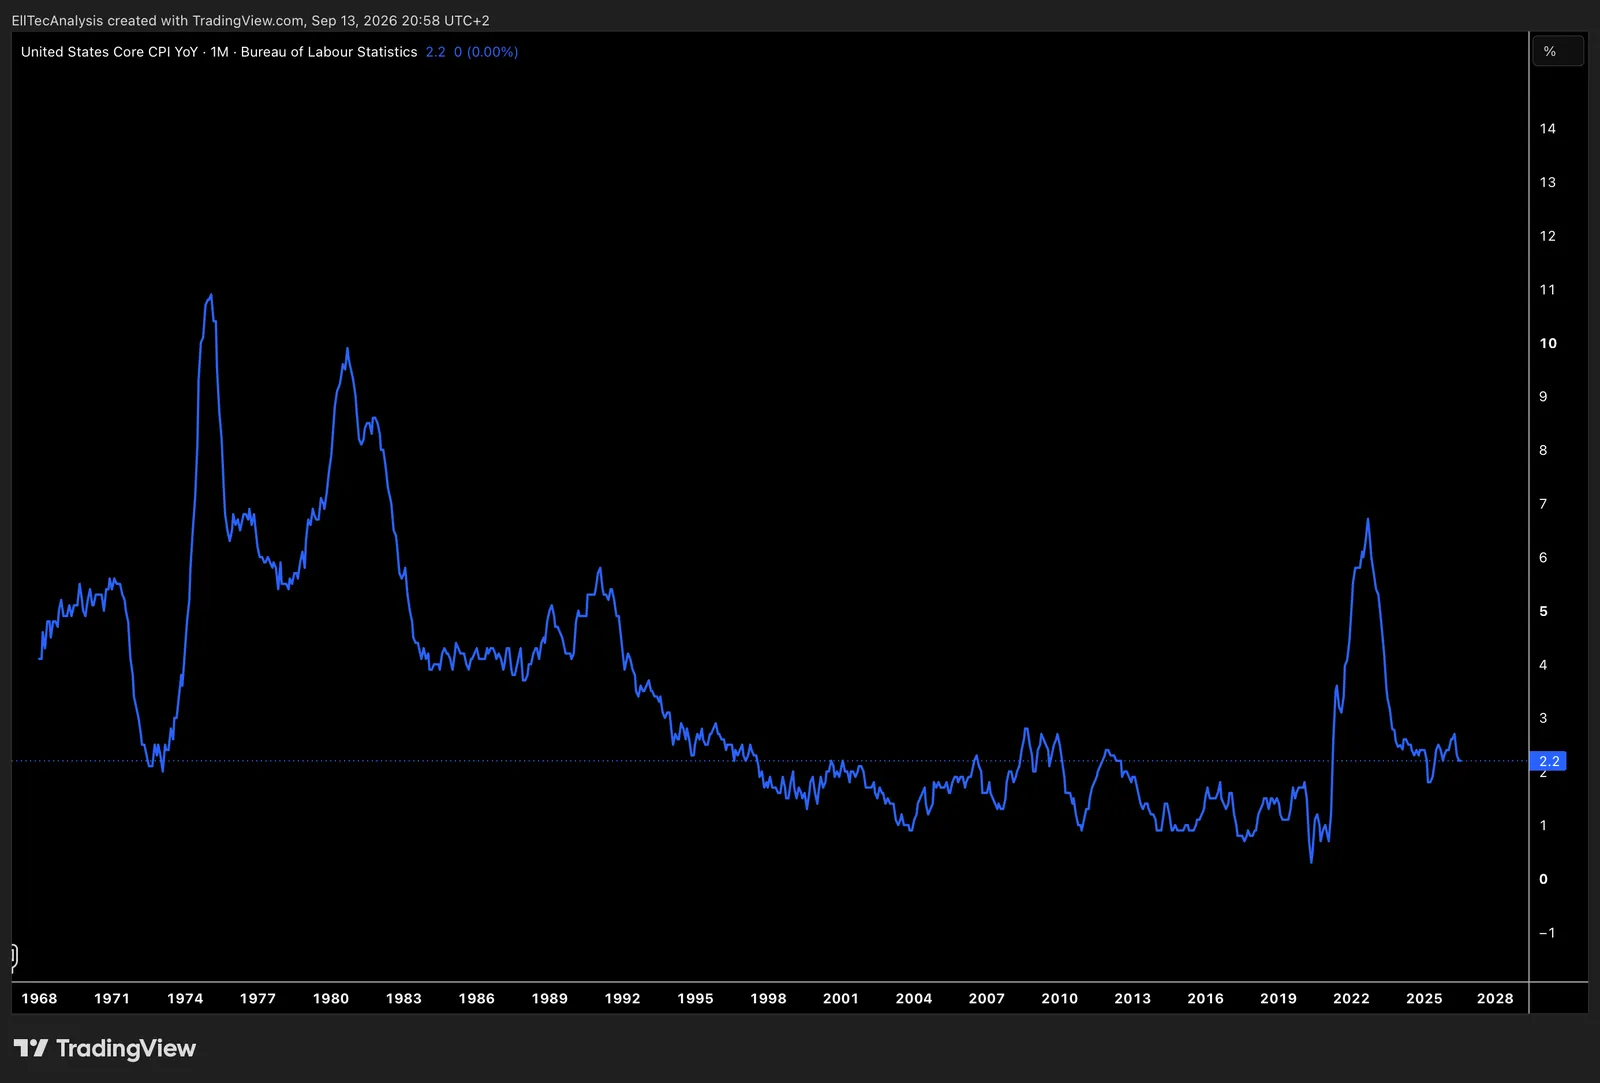Click the TradingView logo
This screenshot has height=1083, width=1600.
tap(105, 1048)
